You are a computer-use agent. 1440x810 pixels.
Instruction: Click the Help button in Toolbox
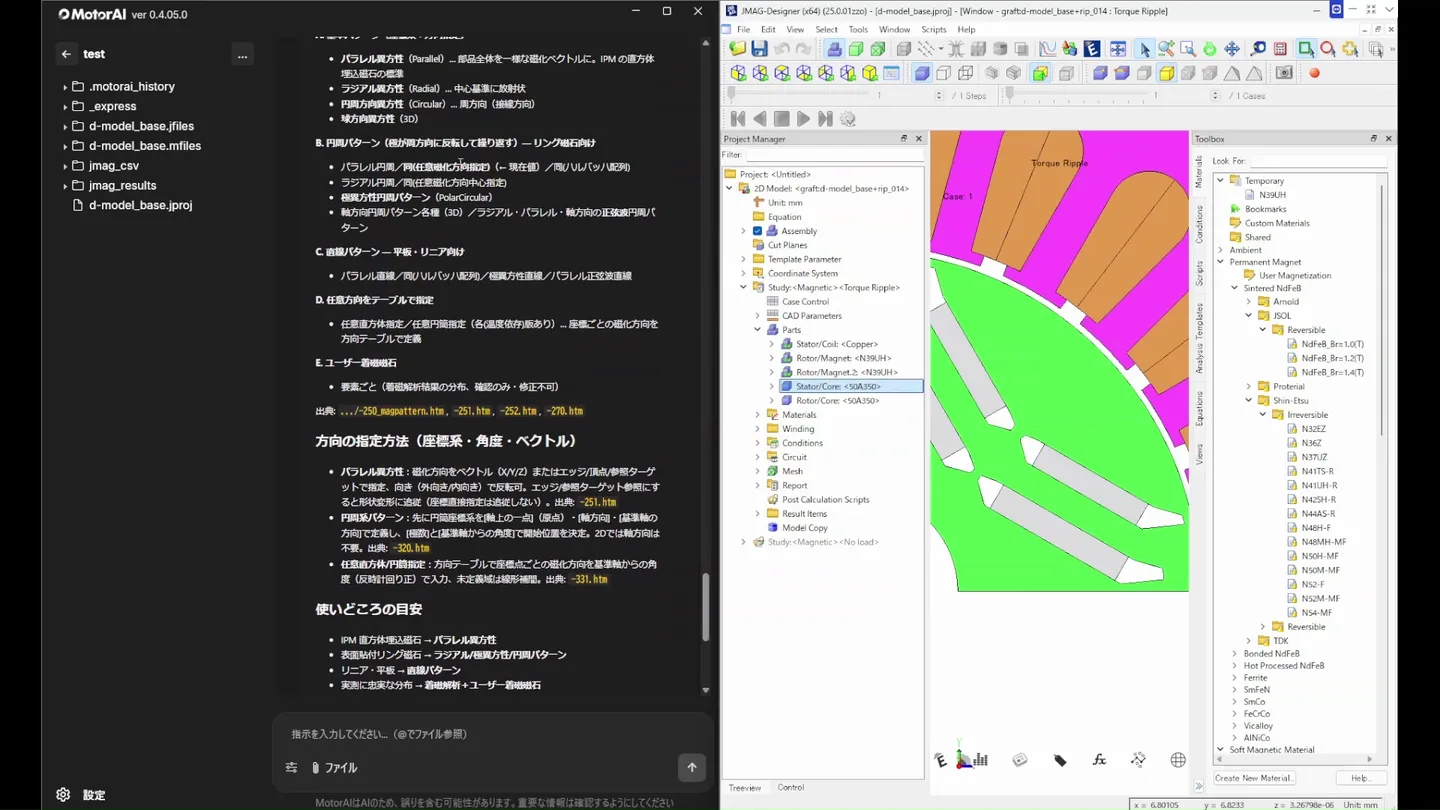coord(1360,778)
